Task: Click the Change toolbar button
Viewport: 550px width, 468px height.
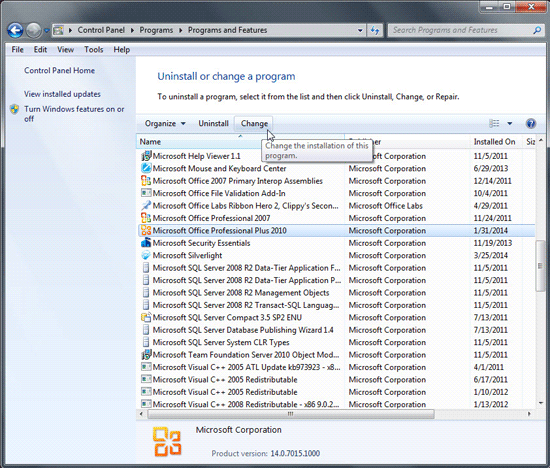Action: [254, 123]
